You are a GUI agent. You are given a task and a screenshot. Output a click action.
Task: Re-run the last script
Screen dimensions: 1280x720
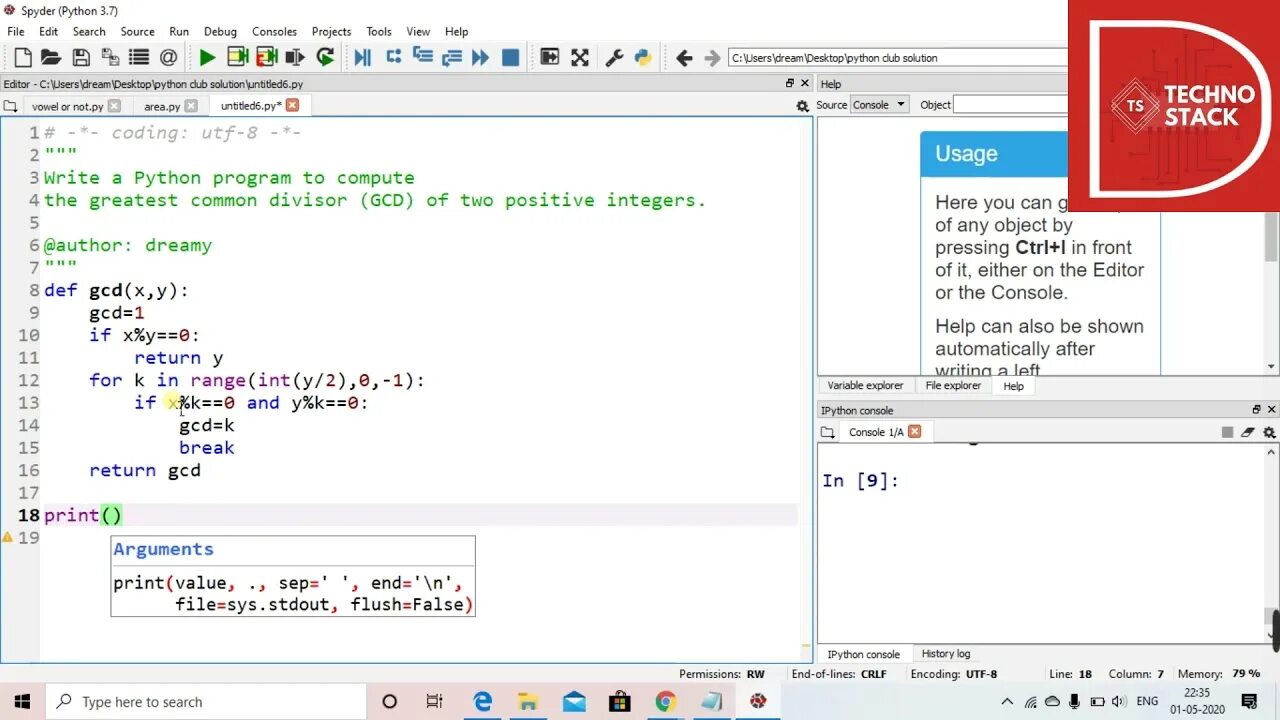coord(325,58)
